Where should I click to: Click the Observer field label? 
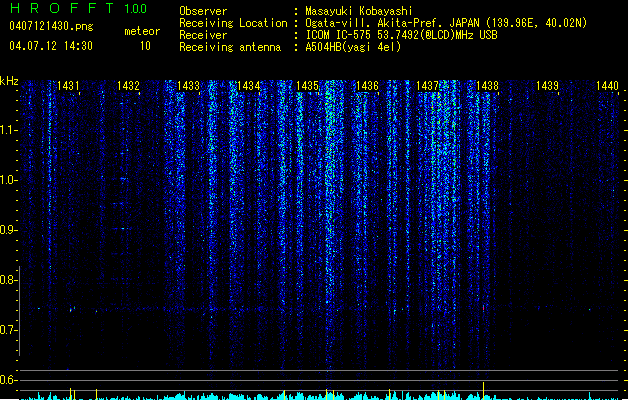coord(203,11)
